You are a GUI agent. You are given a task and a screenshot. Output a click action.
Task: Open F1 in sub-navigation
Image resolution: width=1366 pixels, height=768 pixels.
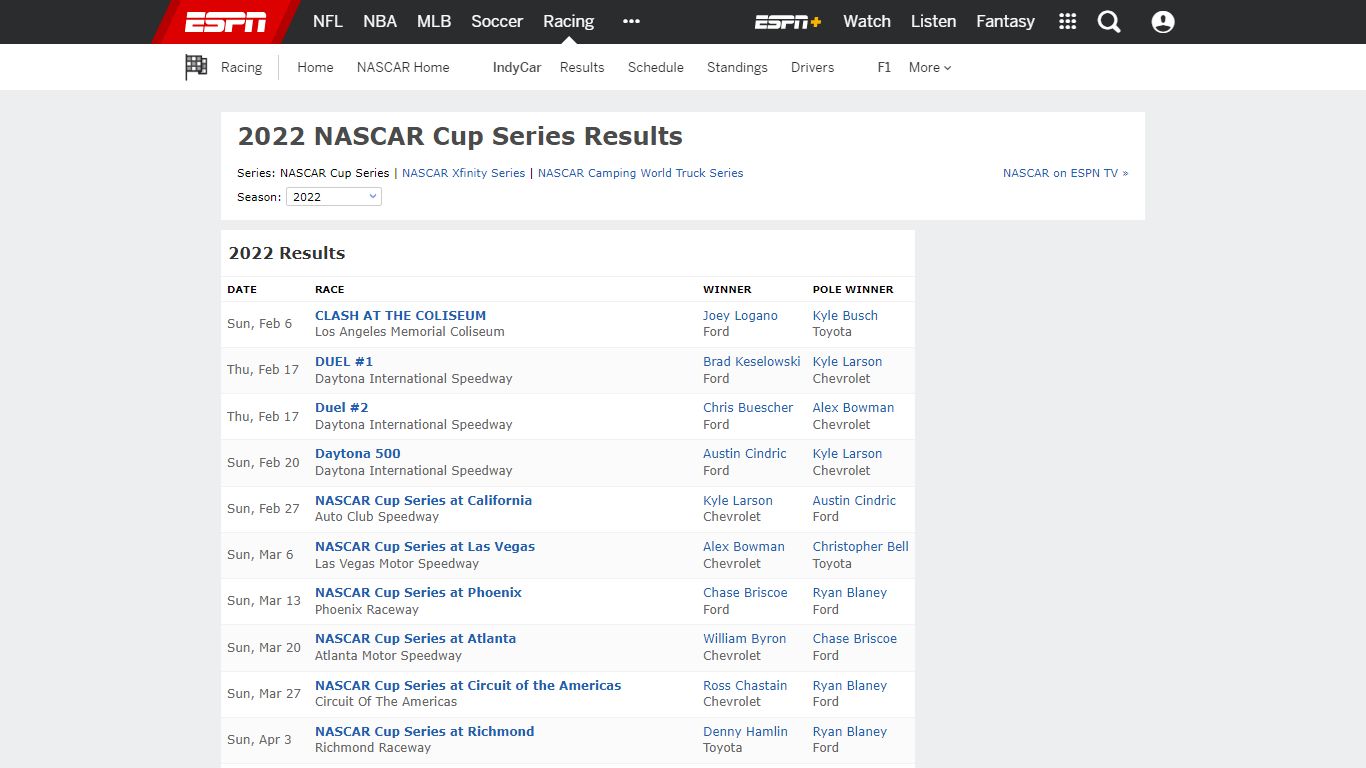884,67
